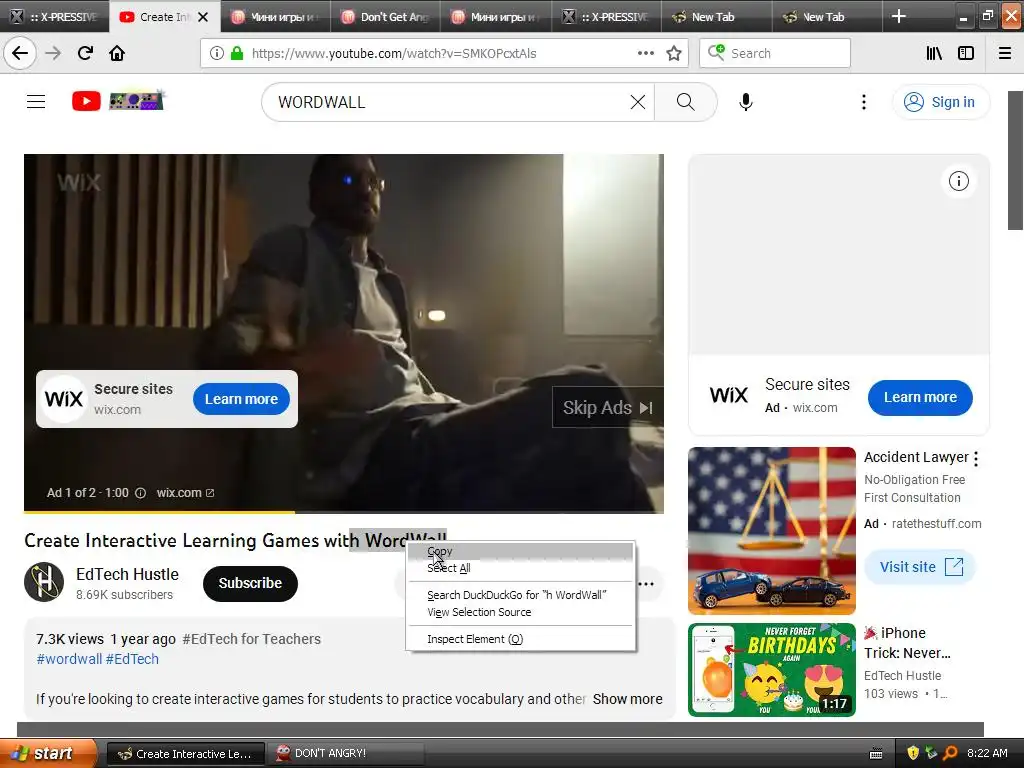Image resolution: width=1024 pixels, height=768 pixels.
Task: Open wix.com link on video ad
Action: (185, 493)
